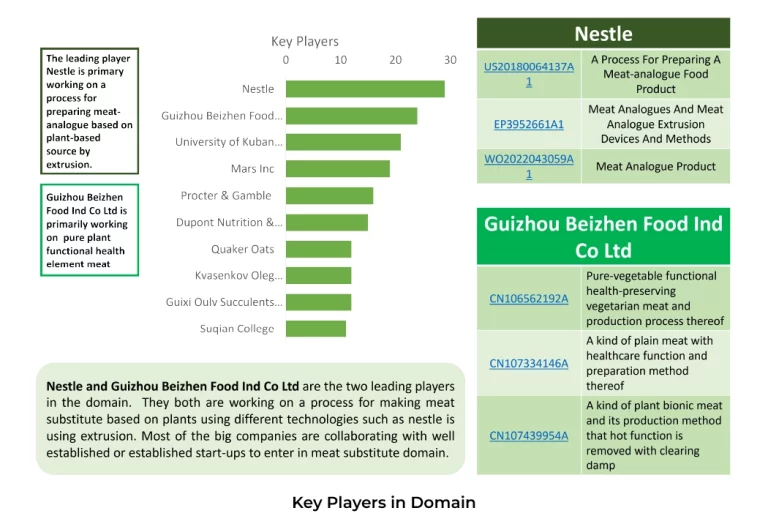The image size is (768, 527).
Task: Select the Procter & Gamble bar
Action: [x=330, y=195]
